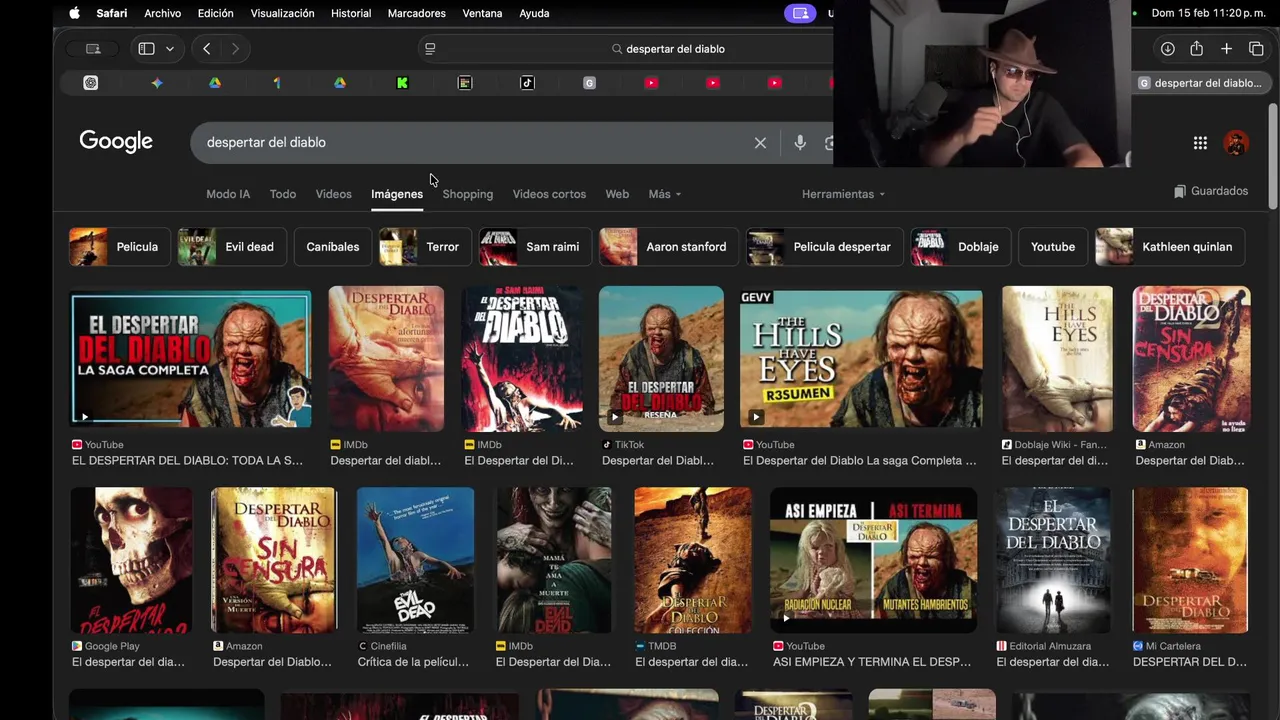Open the ChatGPT favorite in bookmarks bar
1280x720 pixels.
click(91, 83)
